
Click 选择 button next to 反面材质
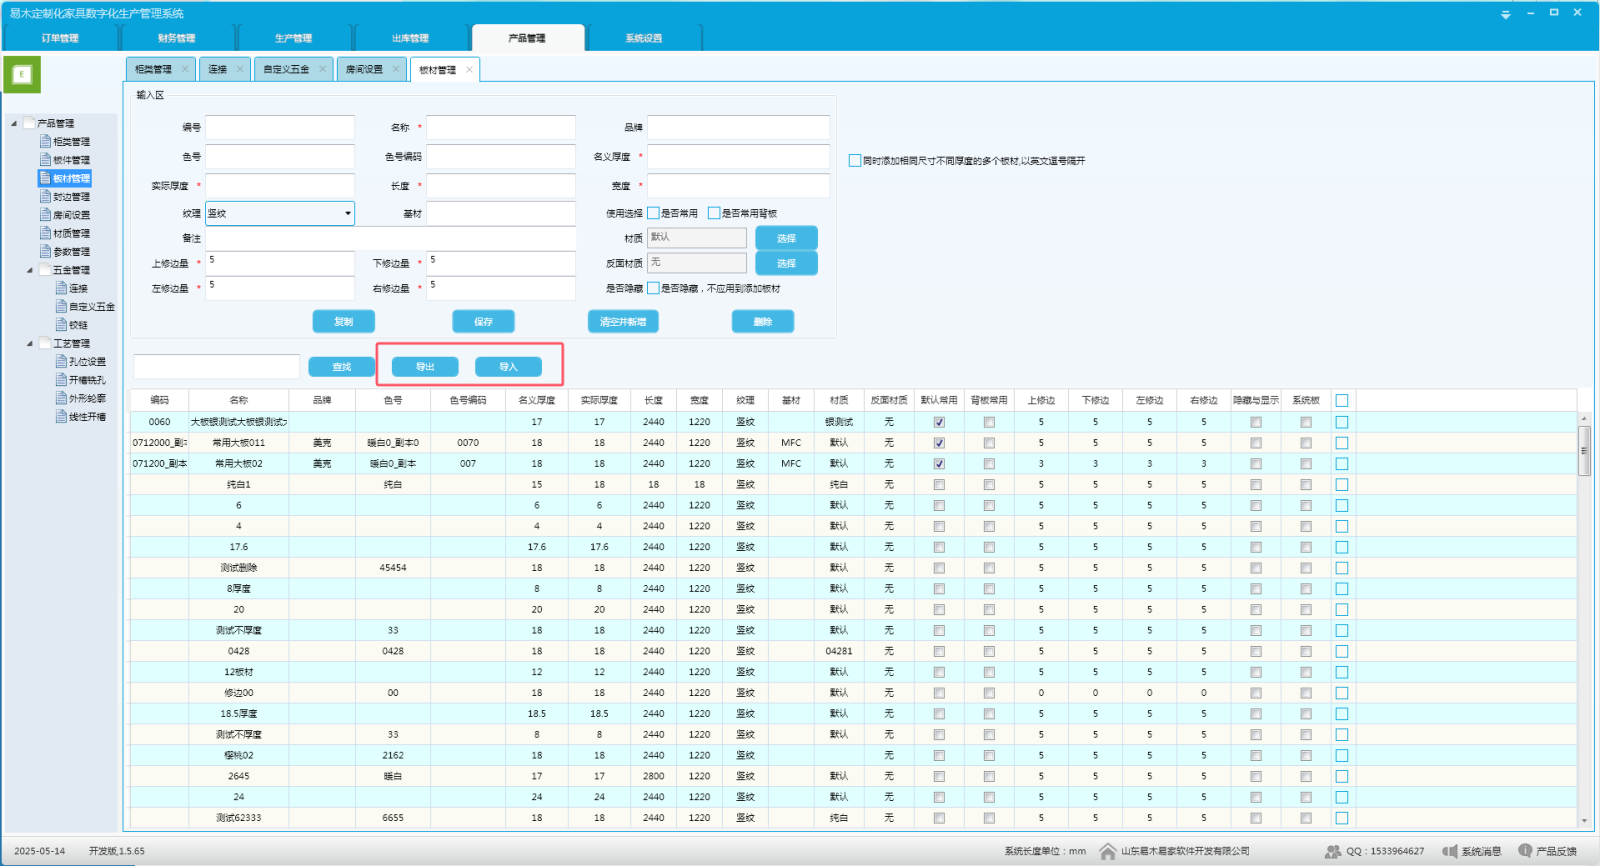[786, 263]
